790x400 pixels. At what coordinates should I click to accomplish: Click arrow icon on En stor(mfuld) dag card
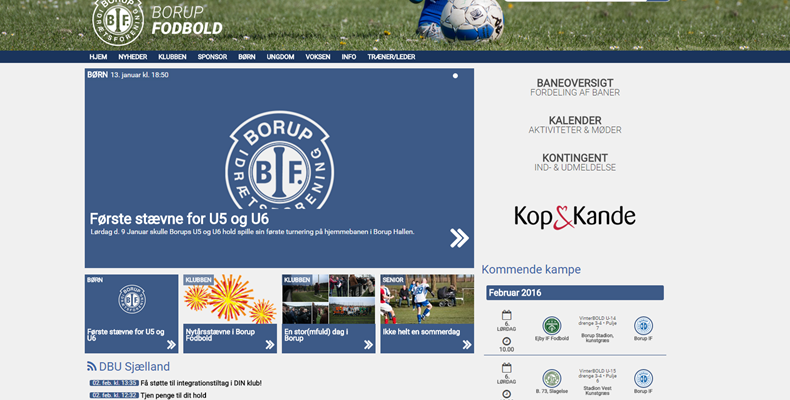click(367, 344)
